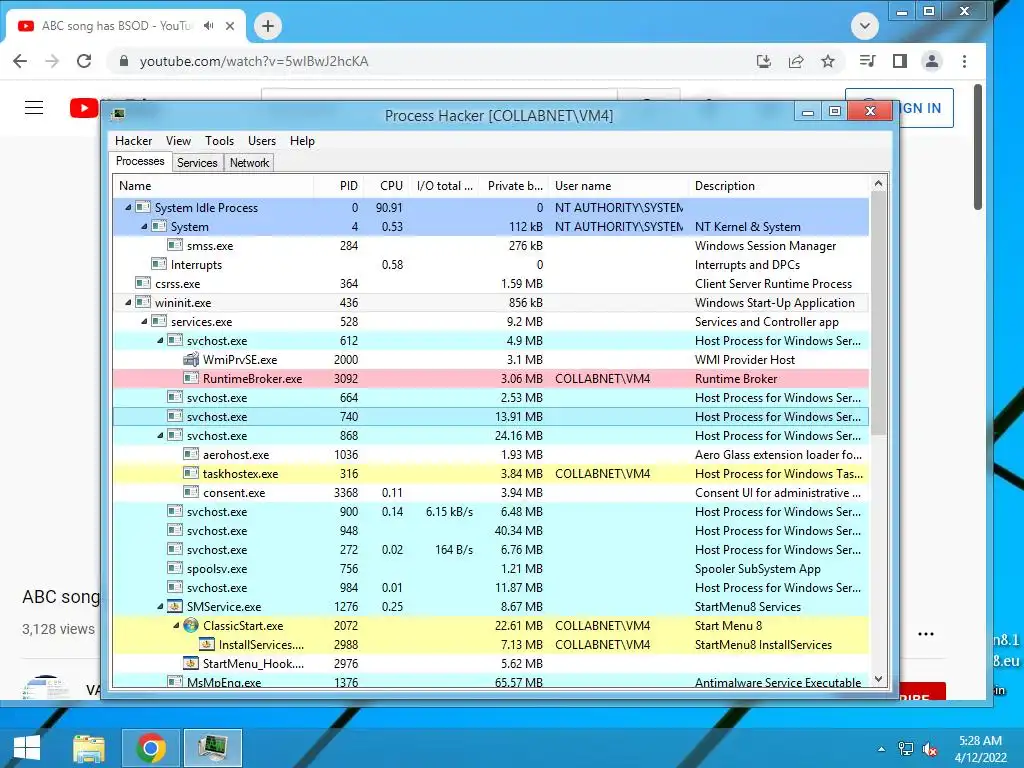Reload the Chrome page
Viewport: 1024px width, 768px height.
[84, 61]
